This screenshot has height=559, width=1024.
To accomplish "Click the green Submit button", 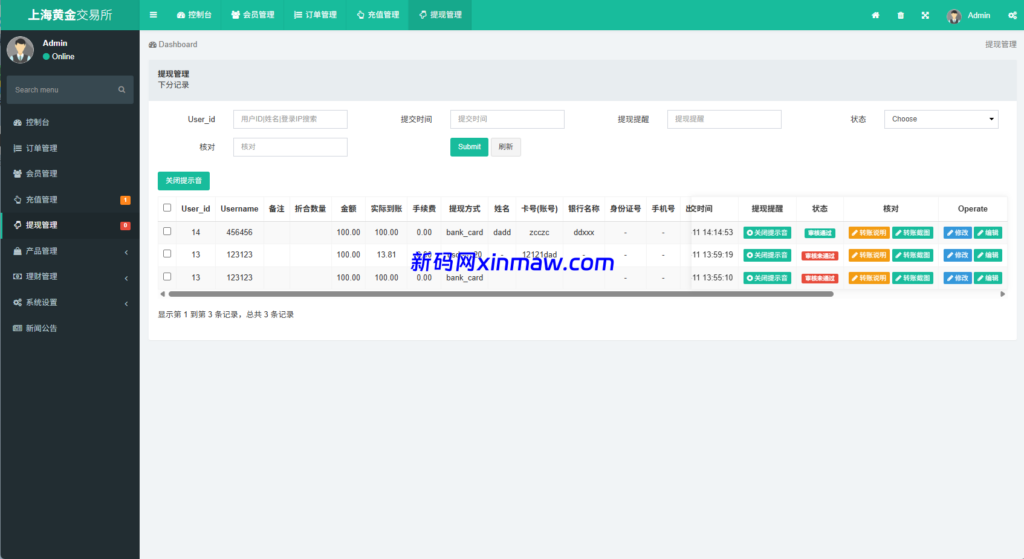I will click(x=469, y=147).
